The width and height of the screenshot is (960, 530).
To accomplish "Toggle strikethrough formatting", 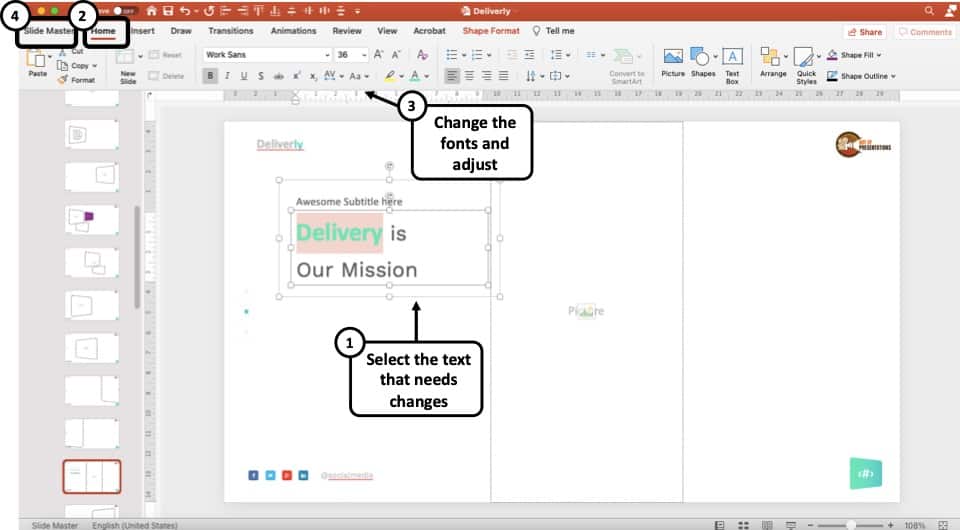I will coord(279,76).
